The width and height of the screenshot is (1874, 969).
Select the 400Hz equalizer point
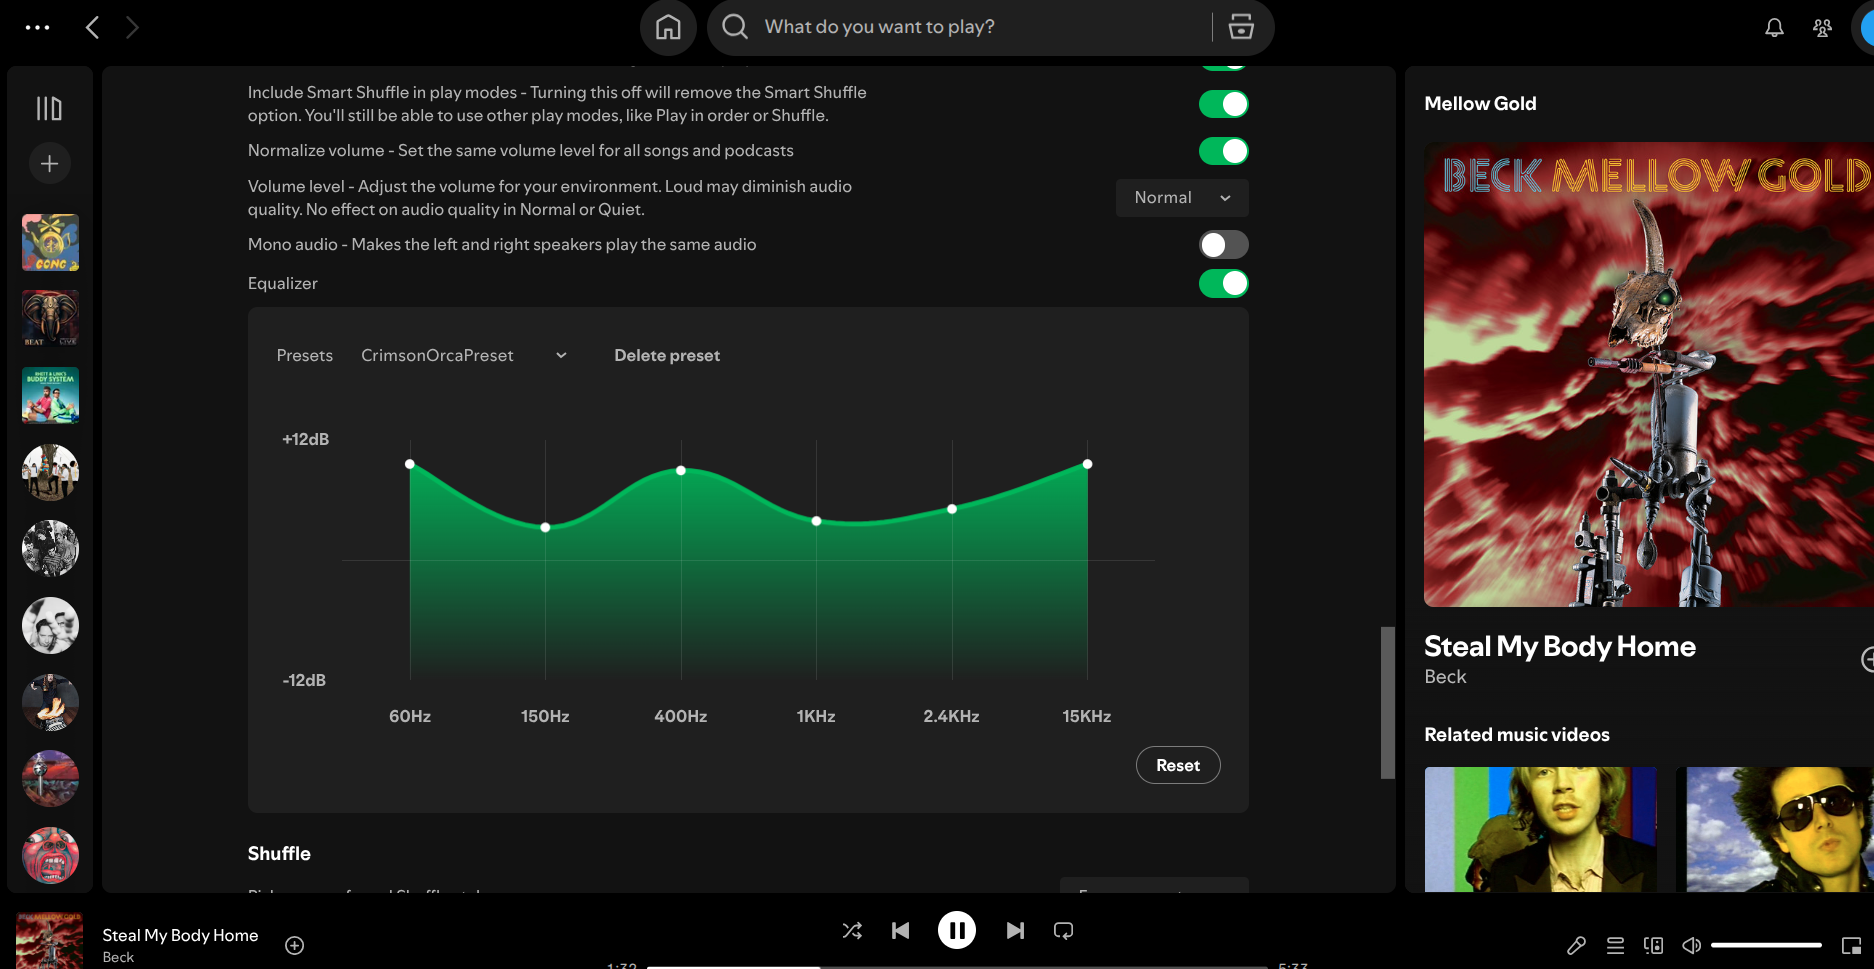[681, 470]
